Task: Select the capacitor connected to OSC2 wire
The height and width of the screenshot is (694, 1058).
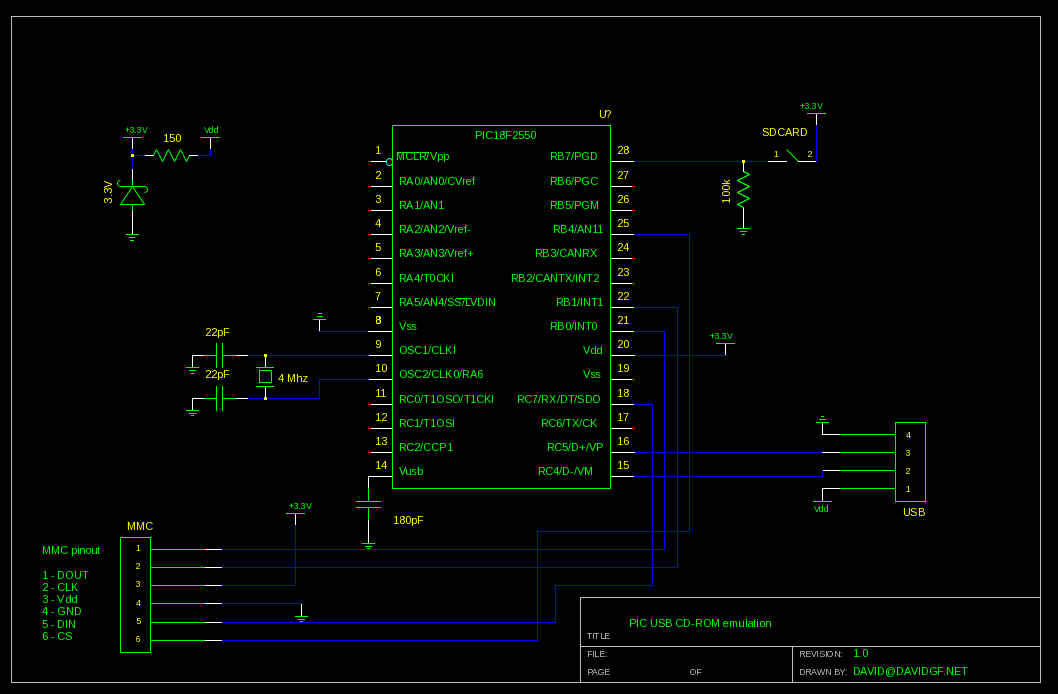Action: pos(219,399)
